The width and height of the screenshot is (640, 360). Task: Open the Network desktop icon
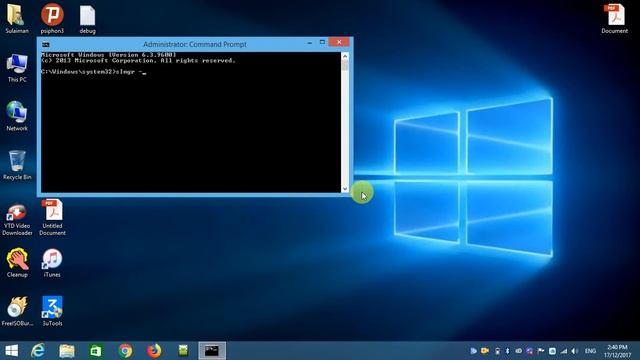[17, 116]
